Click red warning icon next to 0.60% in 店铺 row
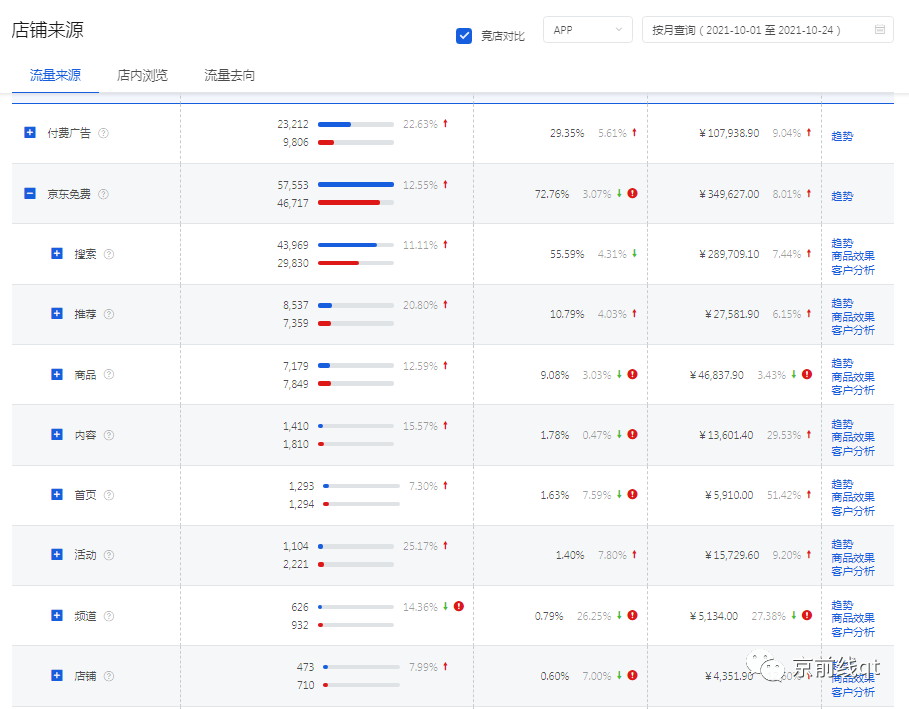909x709 pixels. click(632, 675)
